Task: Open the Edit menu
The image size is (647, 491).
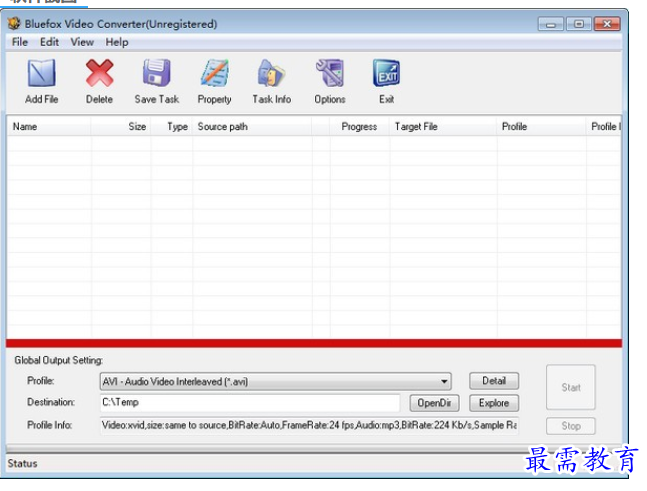Action: [x=49, y=42]
